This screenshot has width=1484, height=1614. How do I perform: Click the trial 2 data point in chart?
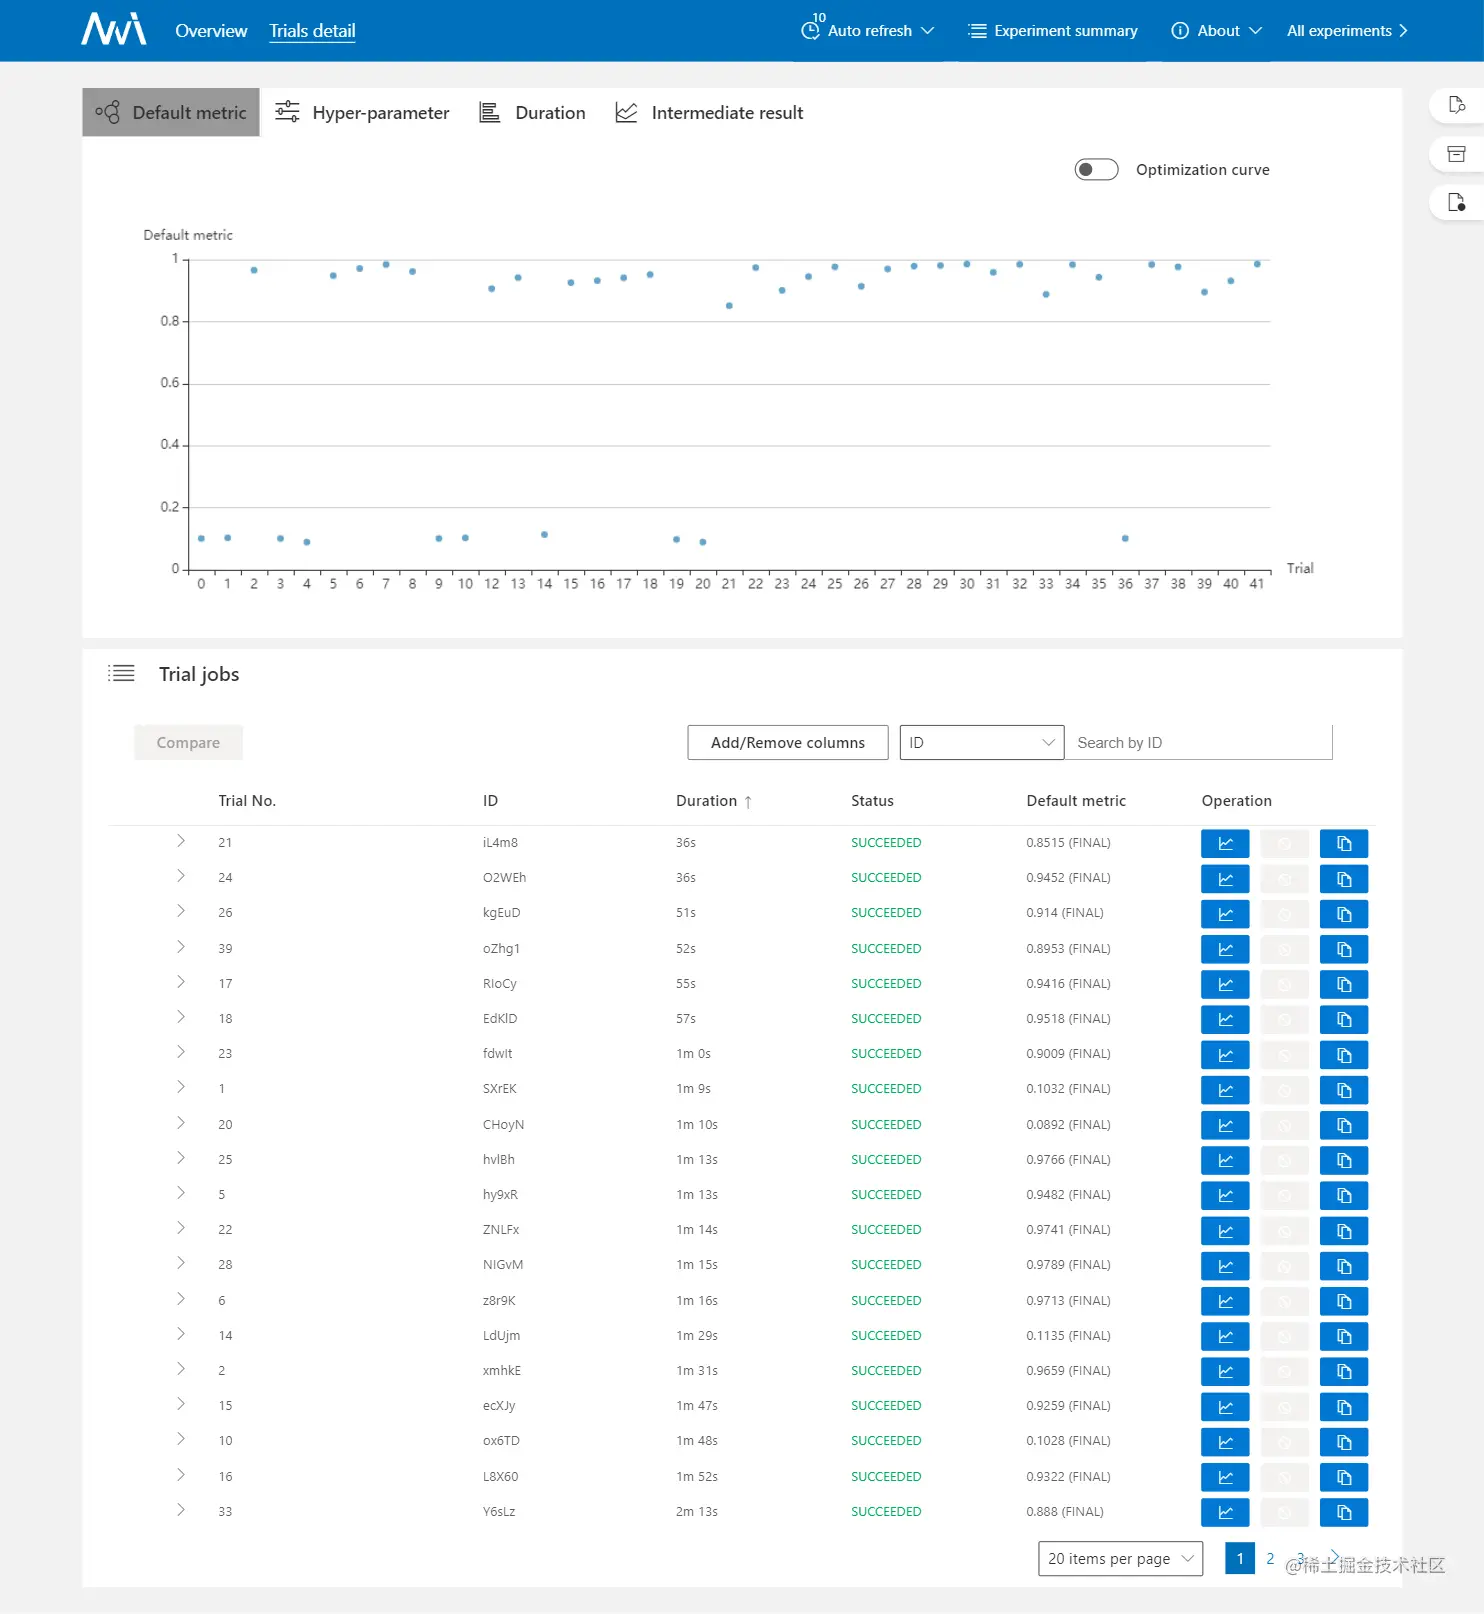(x=254, y=270)
